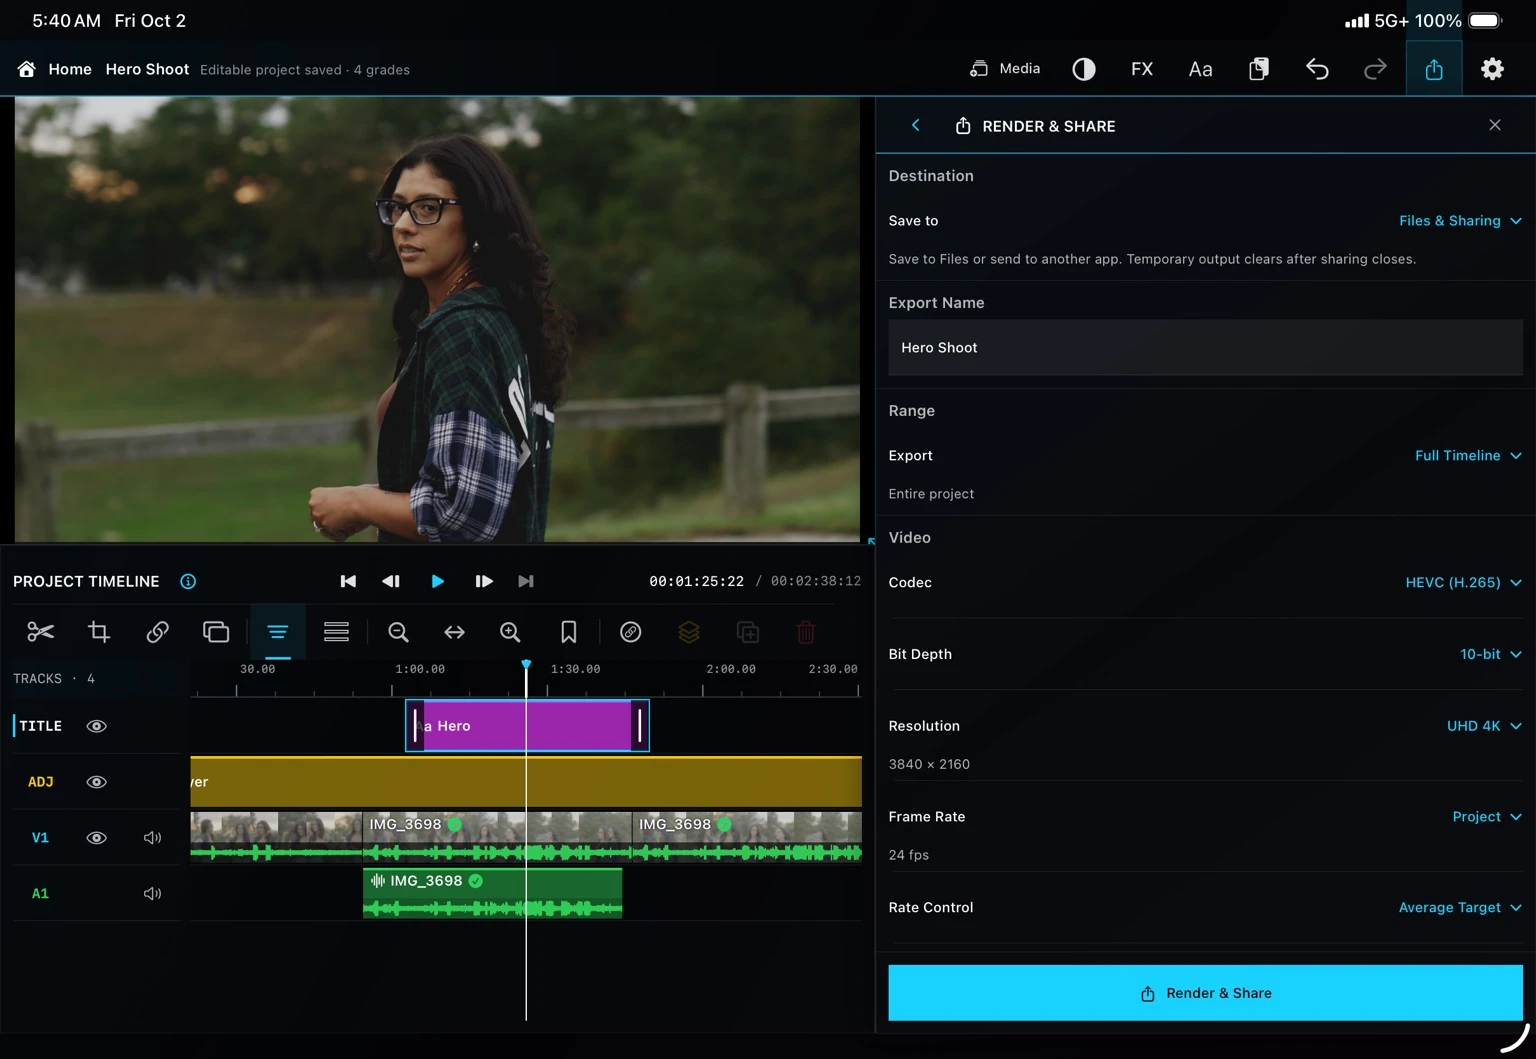
Task: Toggle V1 track visibility
Action: 96,838
